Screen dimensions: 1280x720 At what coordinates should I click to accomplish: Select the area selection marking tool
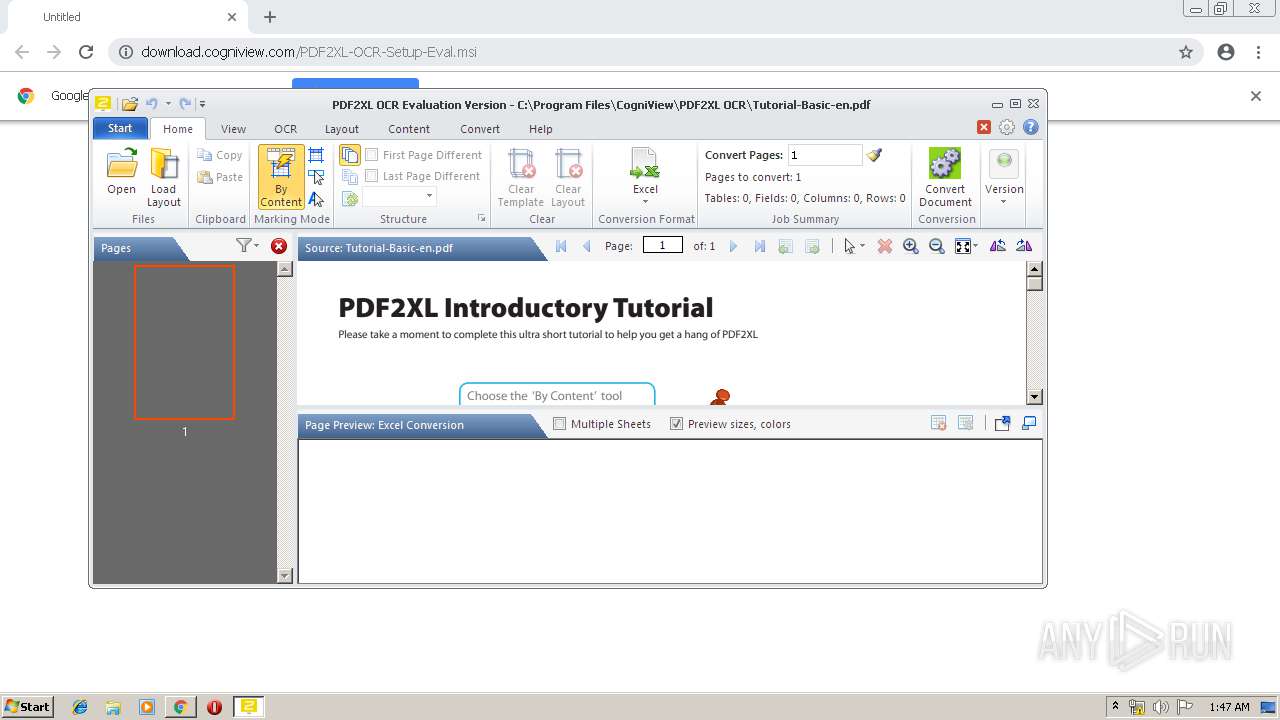coord(316,177)
